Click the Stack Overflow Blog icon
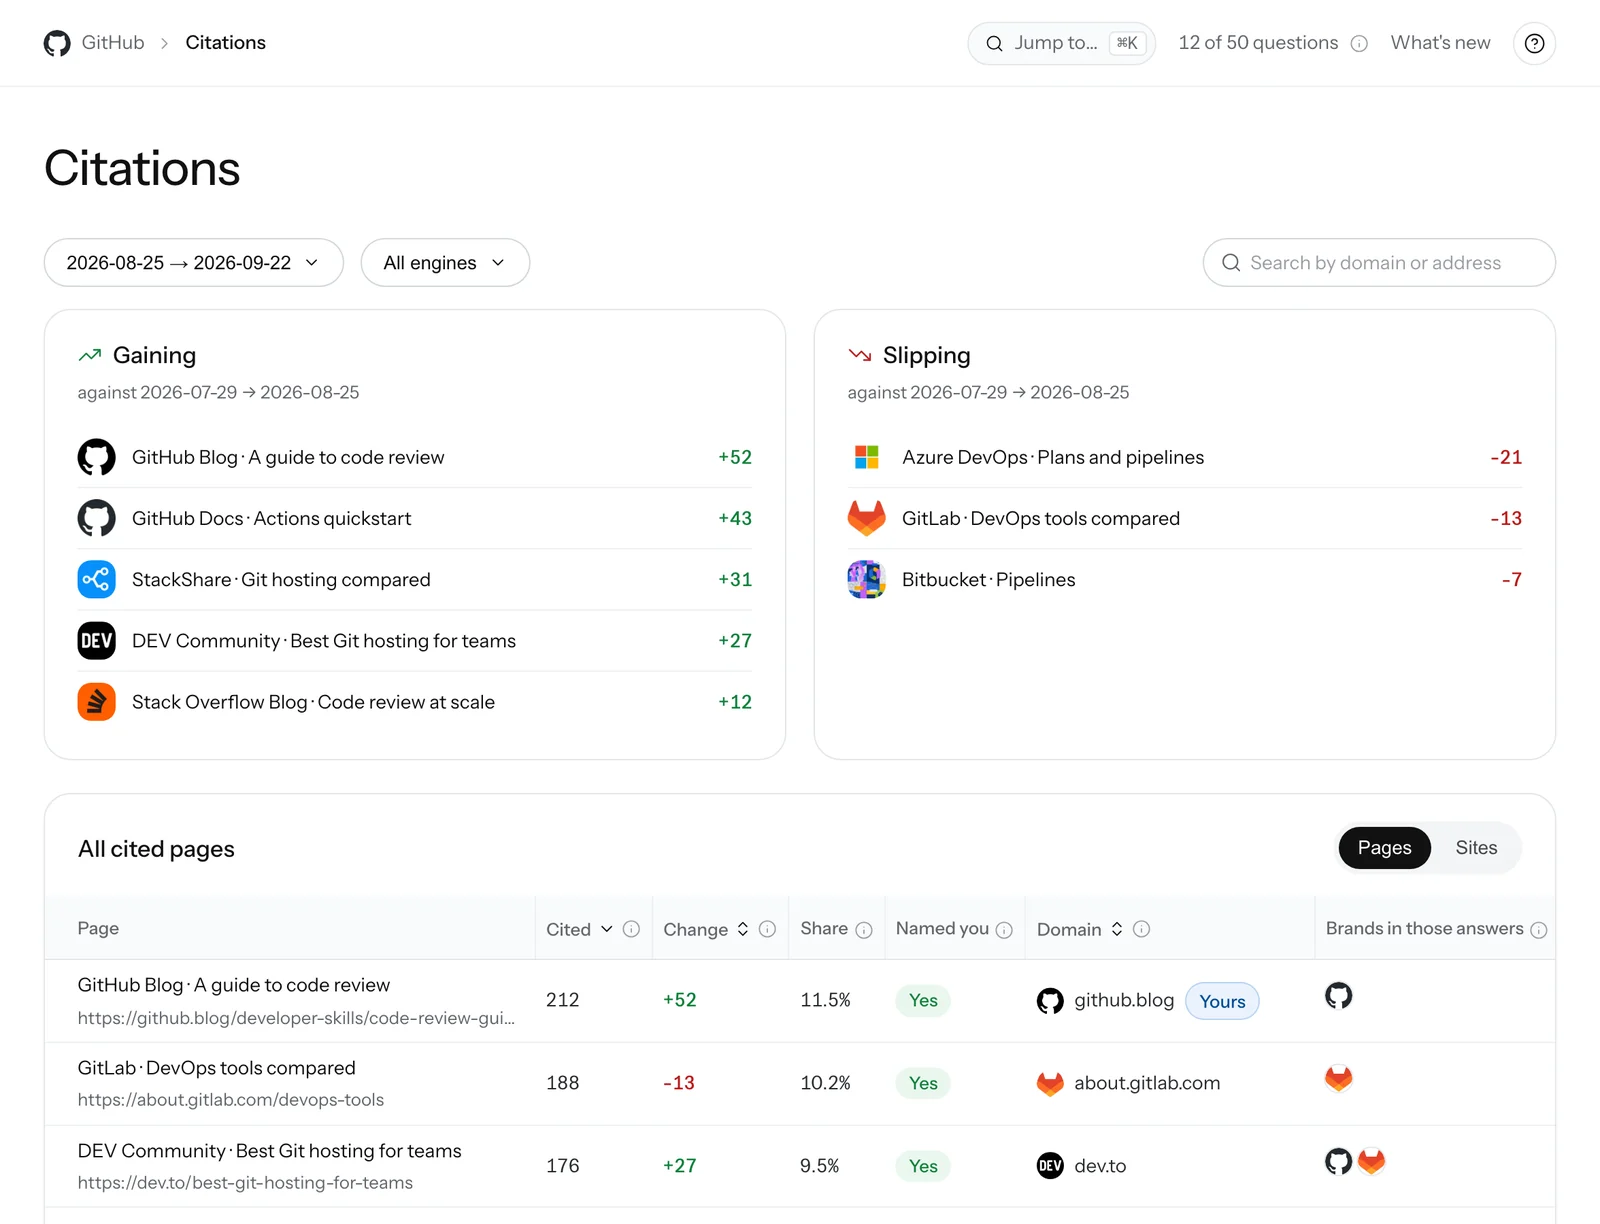The height and width of the screenshot is (1224, 1600). click(97, 702)
